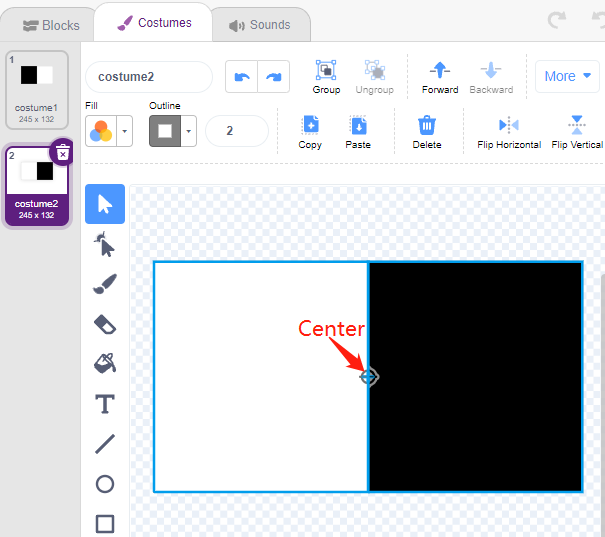Switch to the Sounds tab

pyautogui.click(x=260, y=25)
